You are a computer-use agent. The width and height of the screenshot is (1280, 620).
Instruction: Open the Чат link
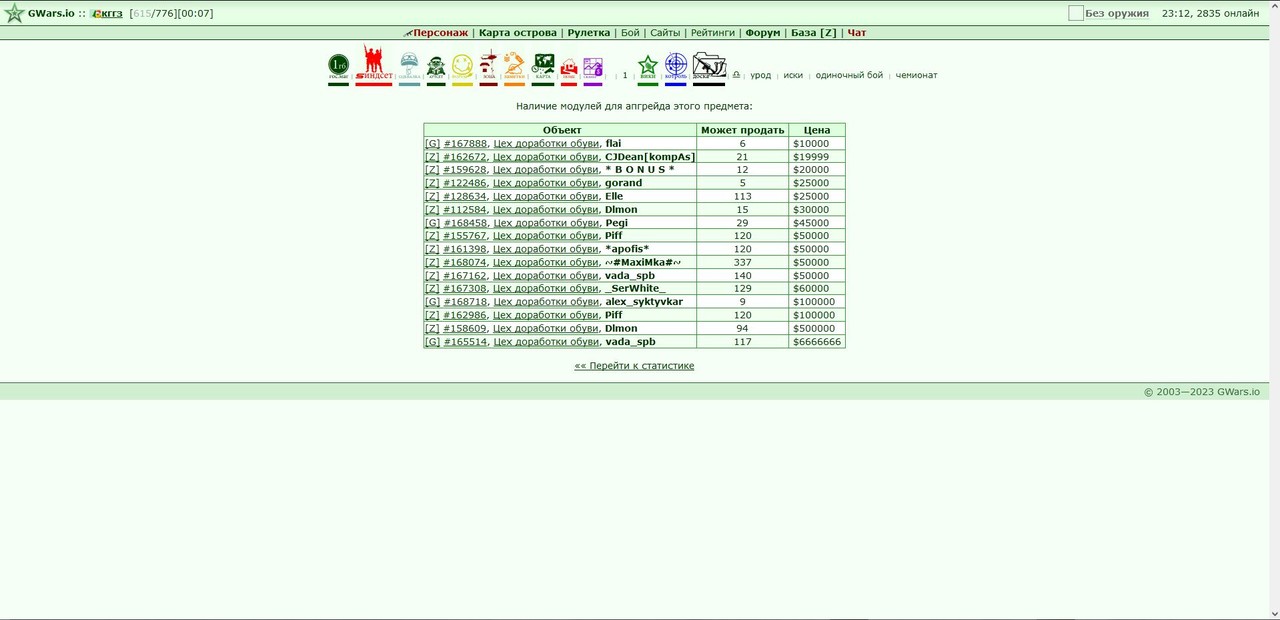[857, 33]
